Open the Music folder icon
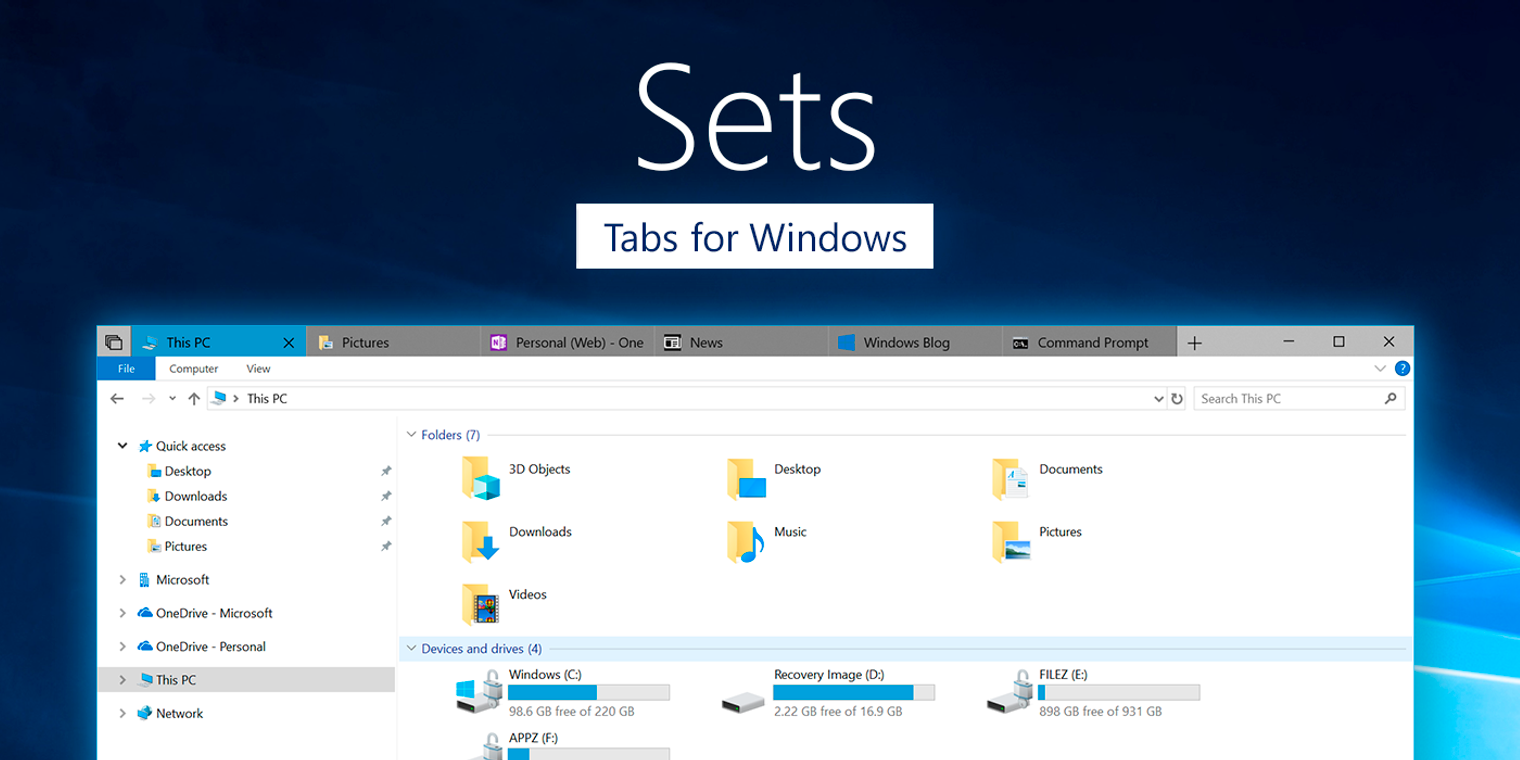 click(x=746, y=541)
